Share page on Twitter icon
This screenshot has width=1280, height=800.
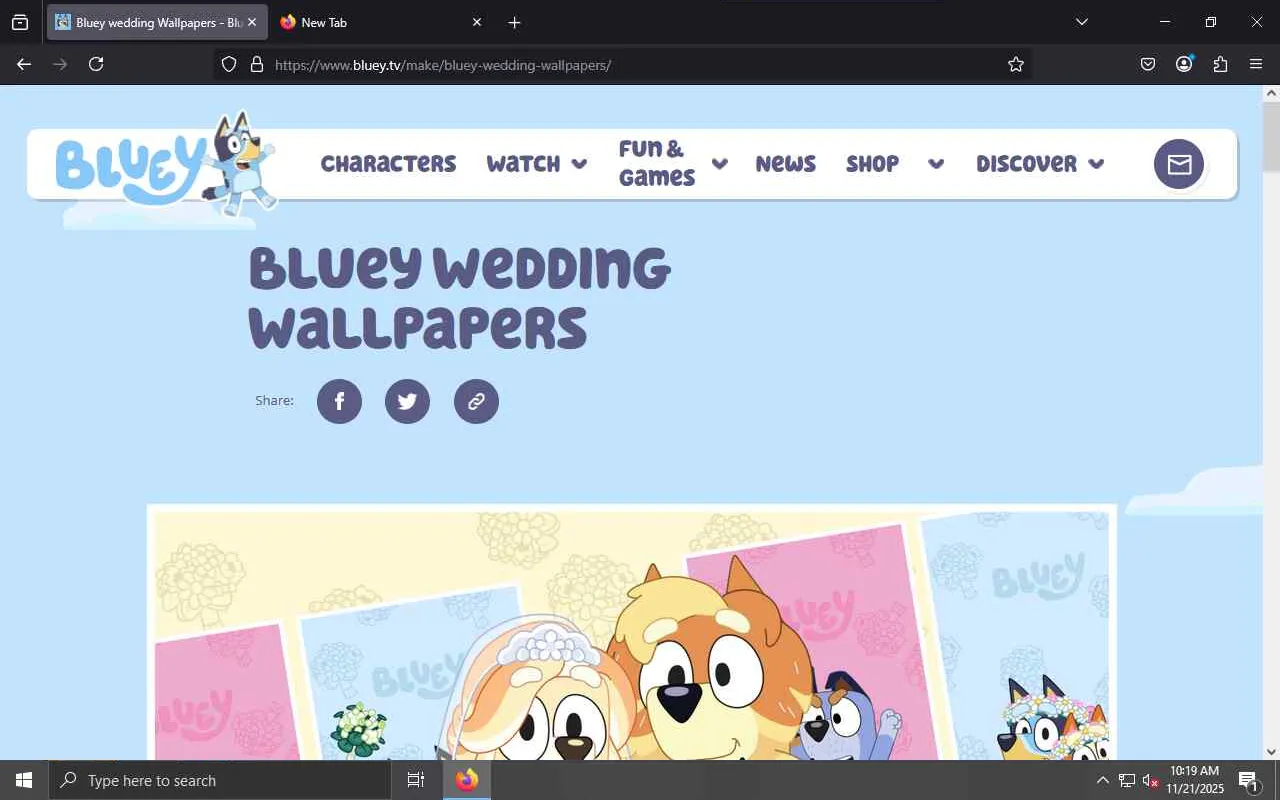[407, 401]
